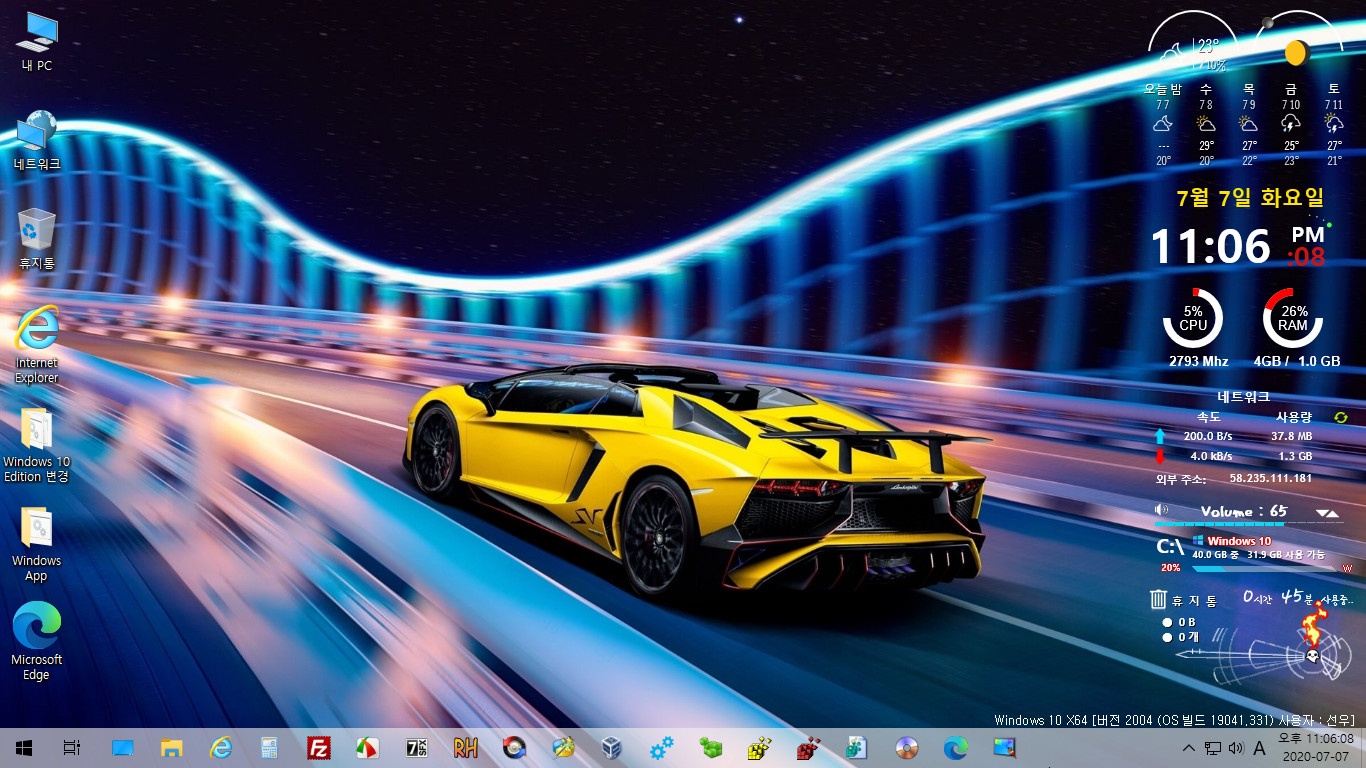Toggle the IME input mode A indicator
The image size is (1366, 768).
click(1259, 748)
